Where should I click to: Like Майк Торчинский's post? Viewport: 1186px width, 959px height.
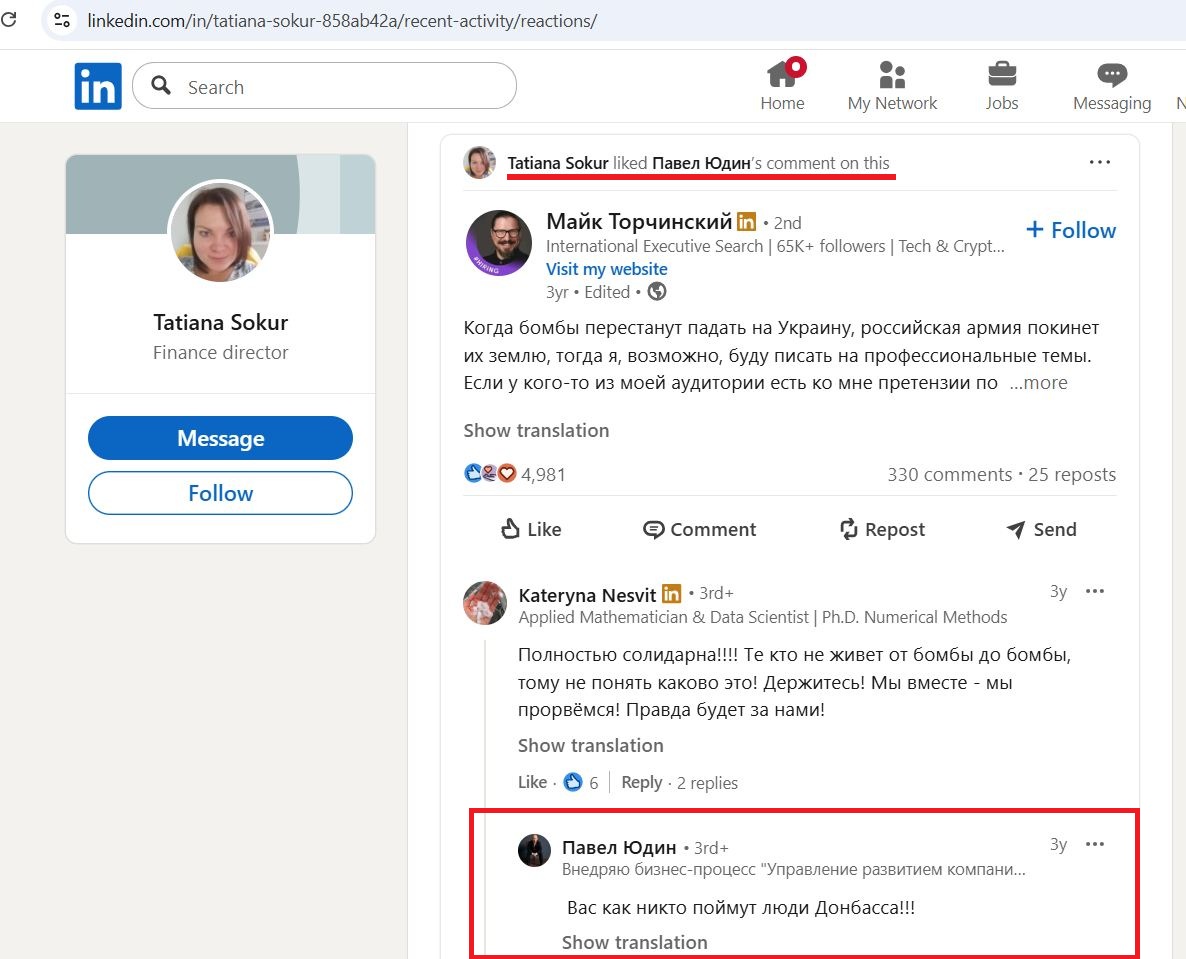click(x=530, y=529)
